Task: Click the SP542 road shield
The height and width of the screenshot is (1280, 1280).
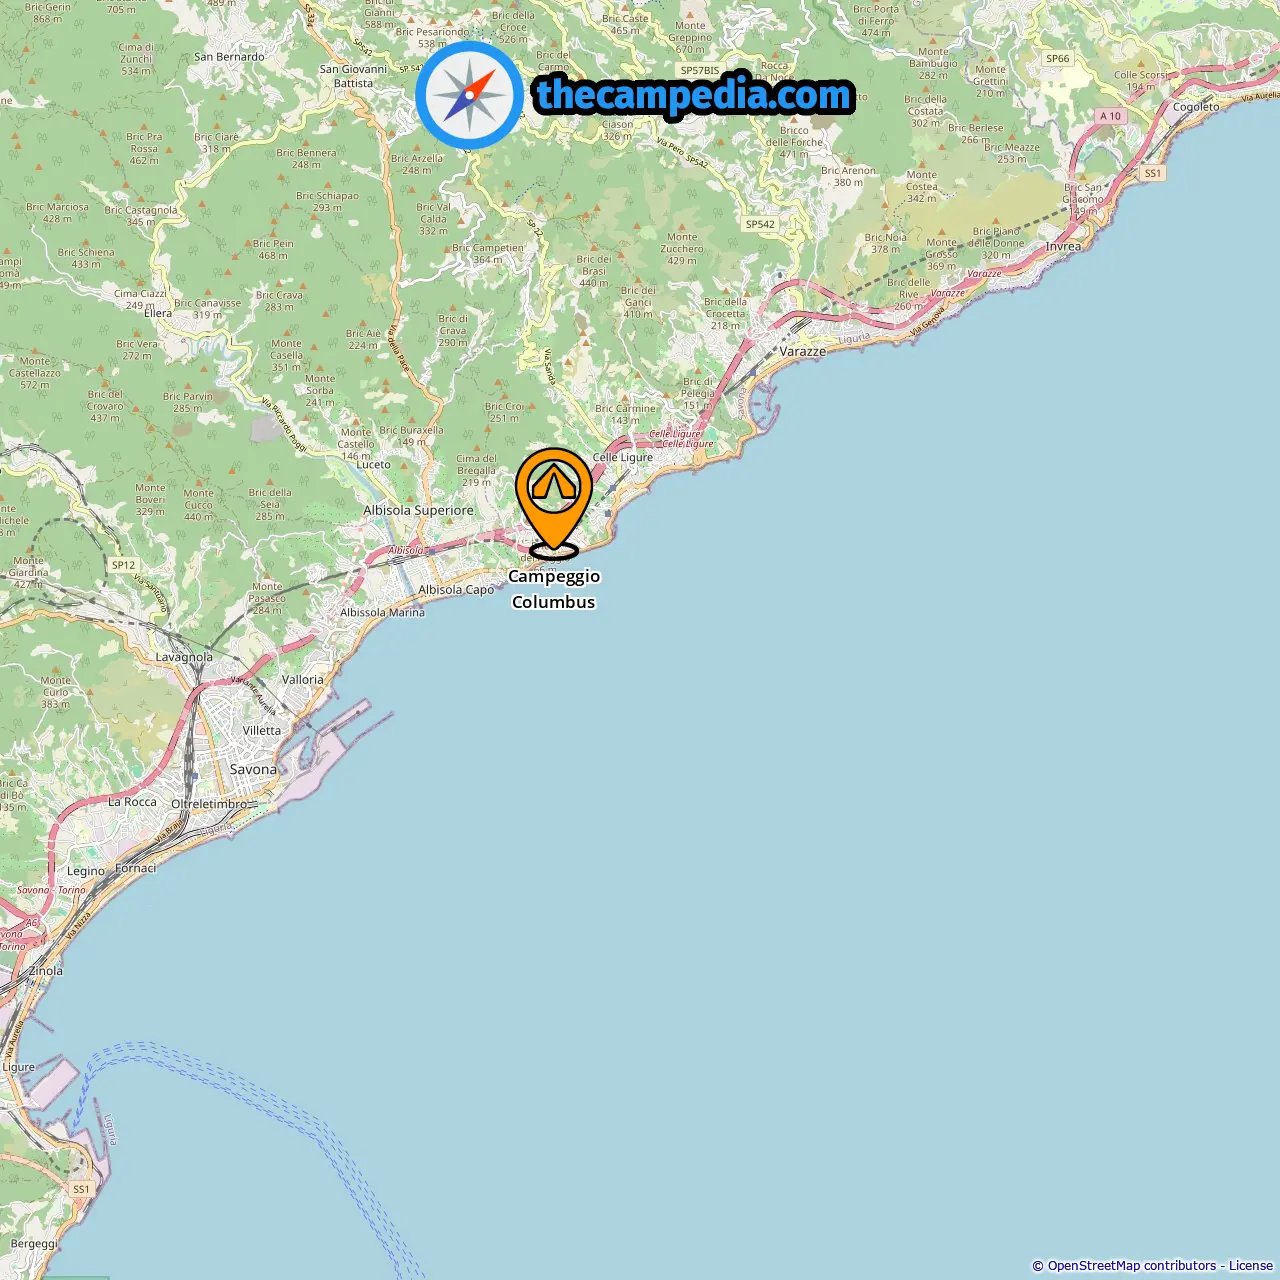Action: [760, 224]
